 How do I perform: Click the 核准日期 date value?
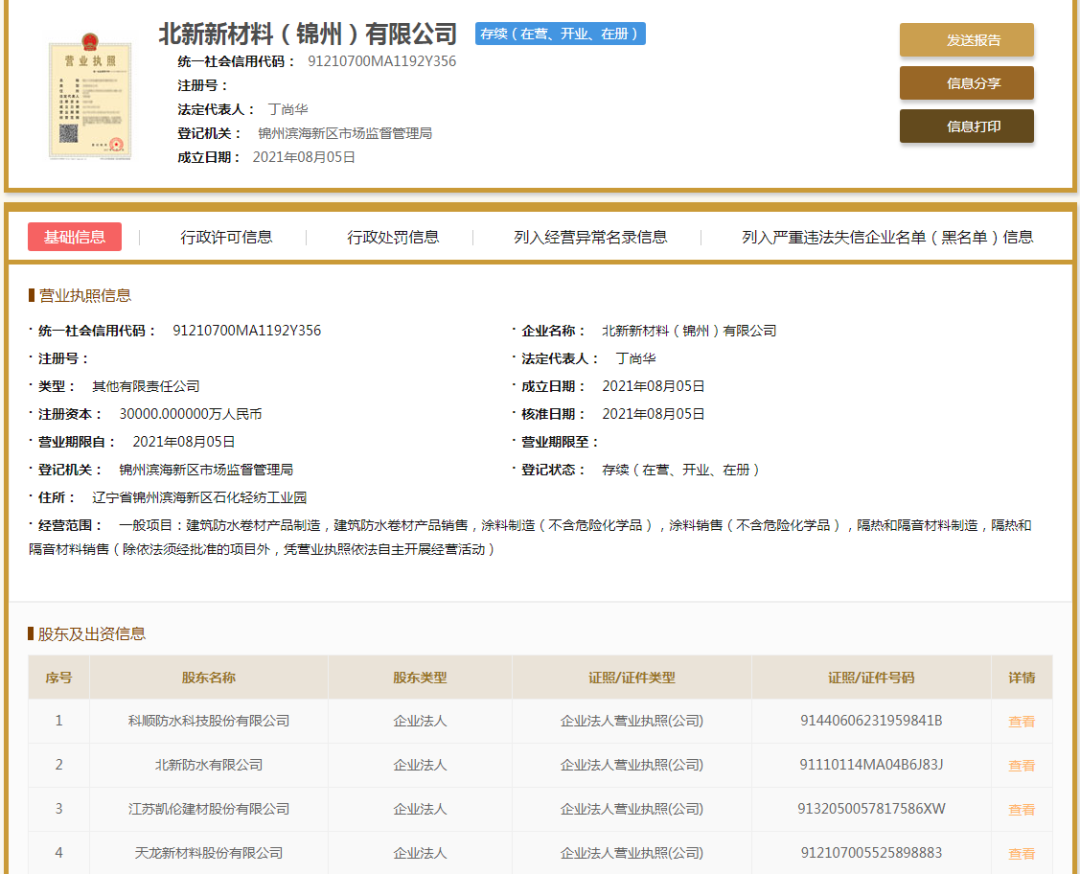pos(654,414)
